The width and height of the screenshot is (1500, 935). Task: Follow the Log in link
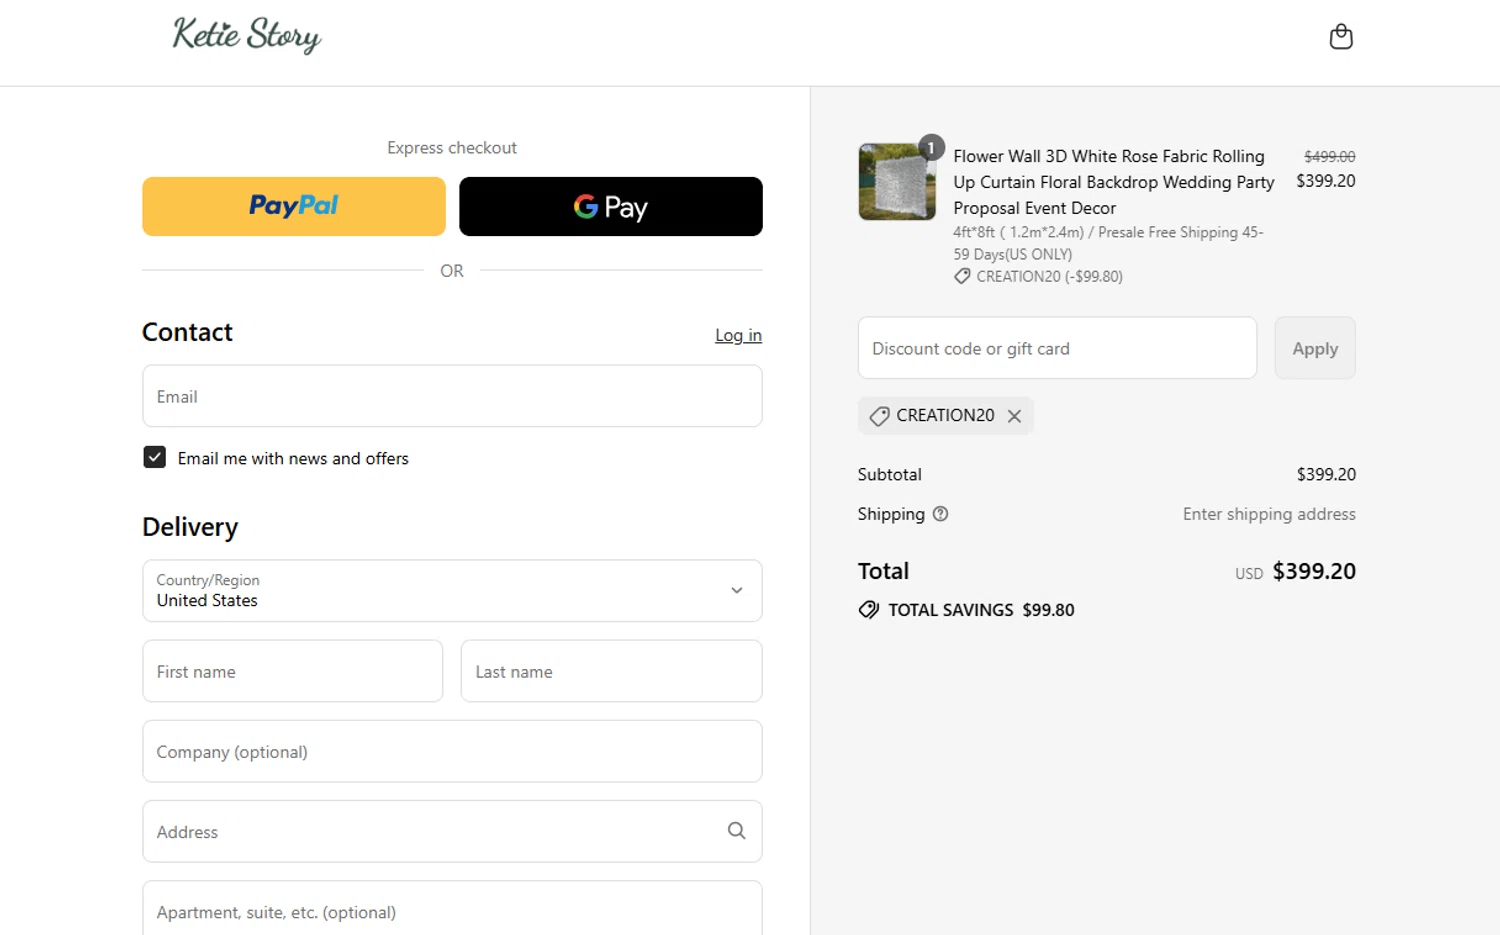click(738, 335)
